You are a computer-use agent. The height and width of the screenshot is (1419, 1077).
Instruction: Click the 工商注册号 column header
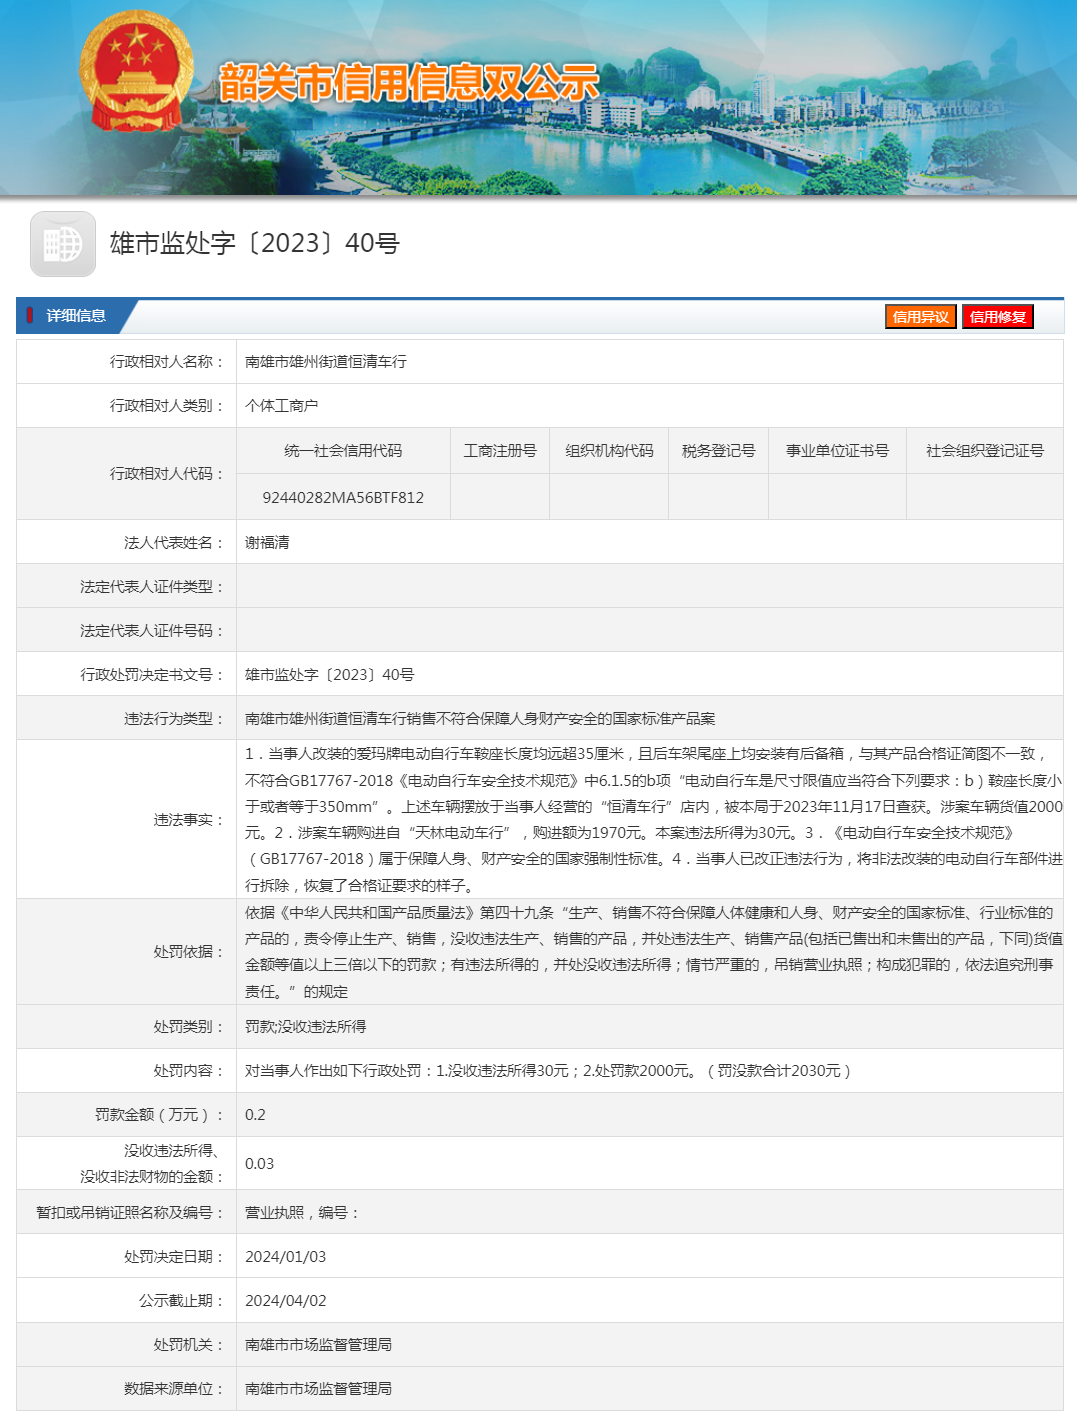click(x=500, y=451)
